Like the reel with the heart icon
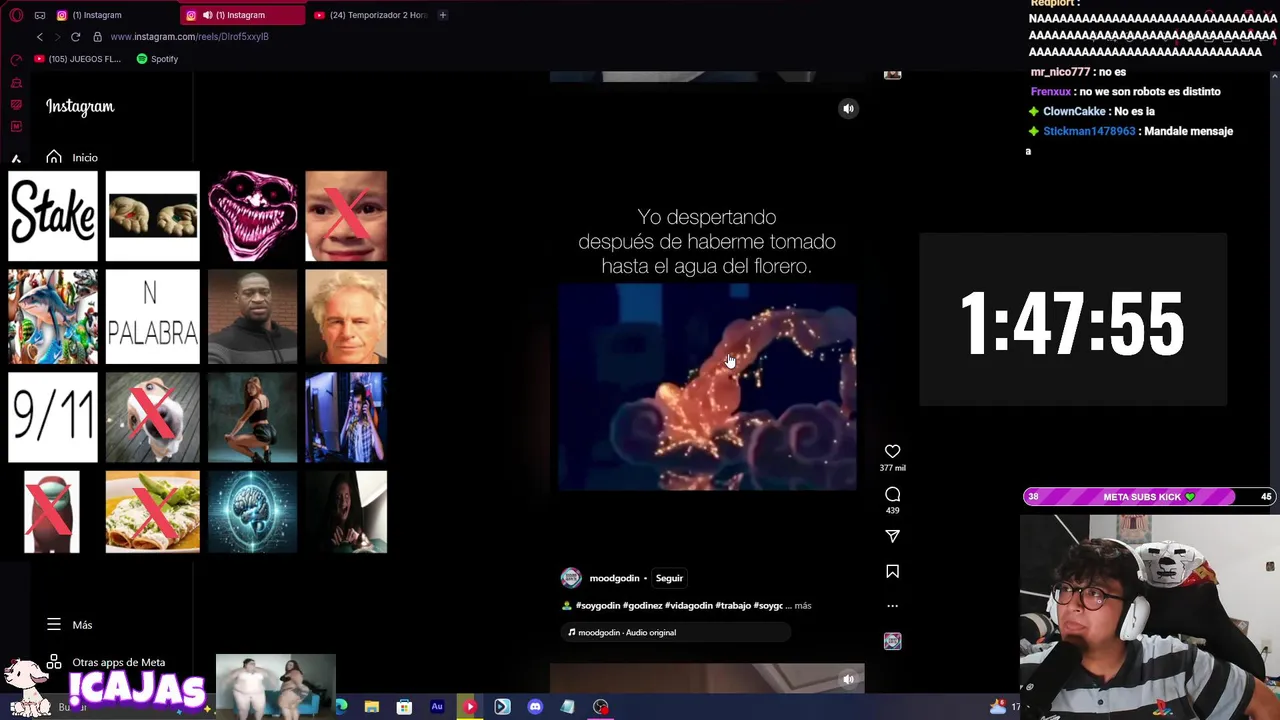The width and height of the screenshot is (1280, 720). click(x=892, y=451)
